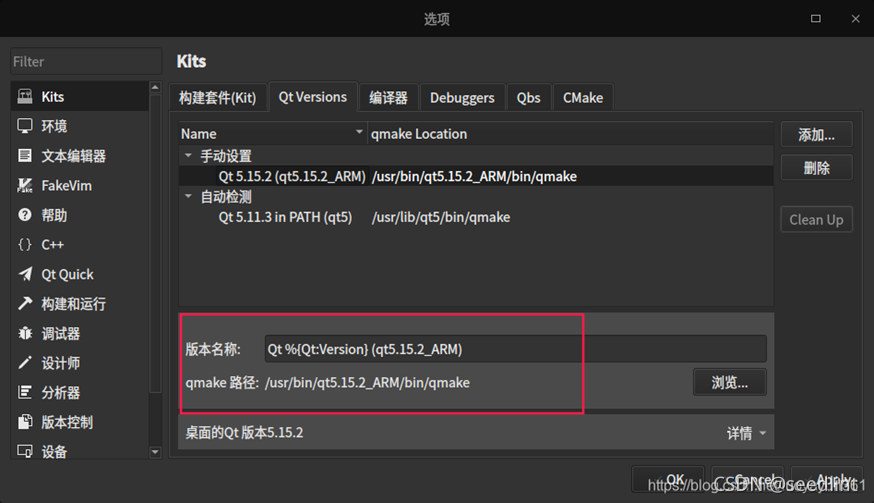Viewport: 874px width, 503px height.
Task: Open 文本编辑器 settings via its icon
Action: (25, 156)
